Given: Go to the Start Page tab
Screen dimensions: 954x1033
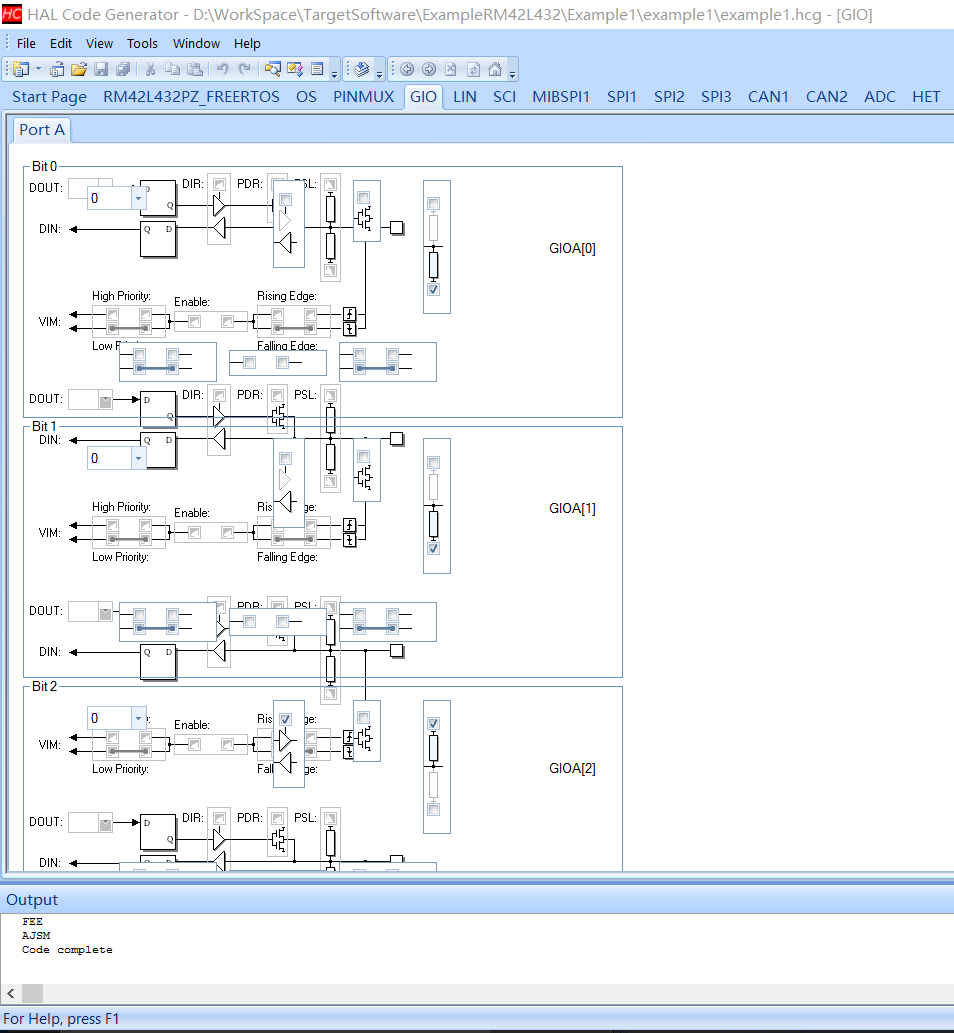Looking at the screenshot, I should pyautogui.click(x=49, y=97).
